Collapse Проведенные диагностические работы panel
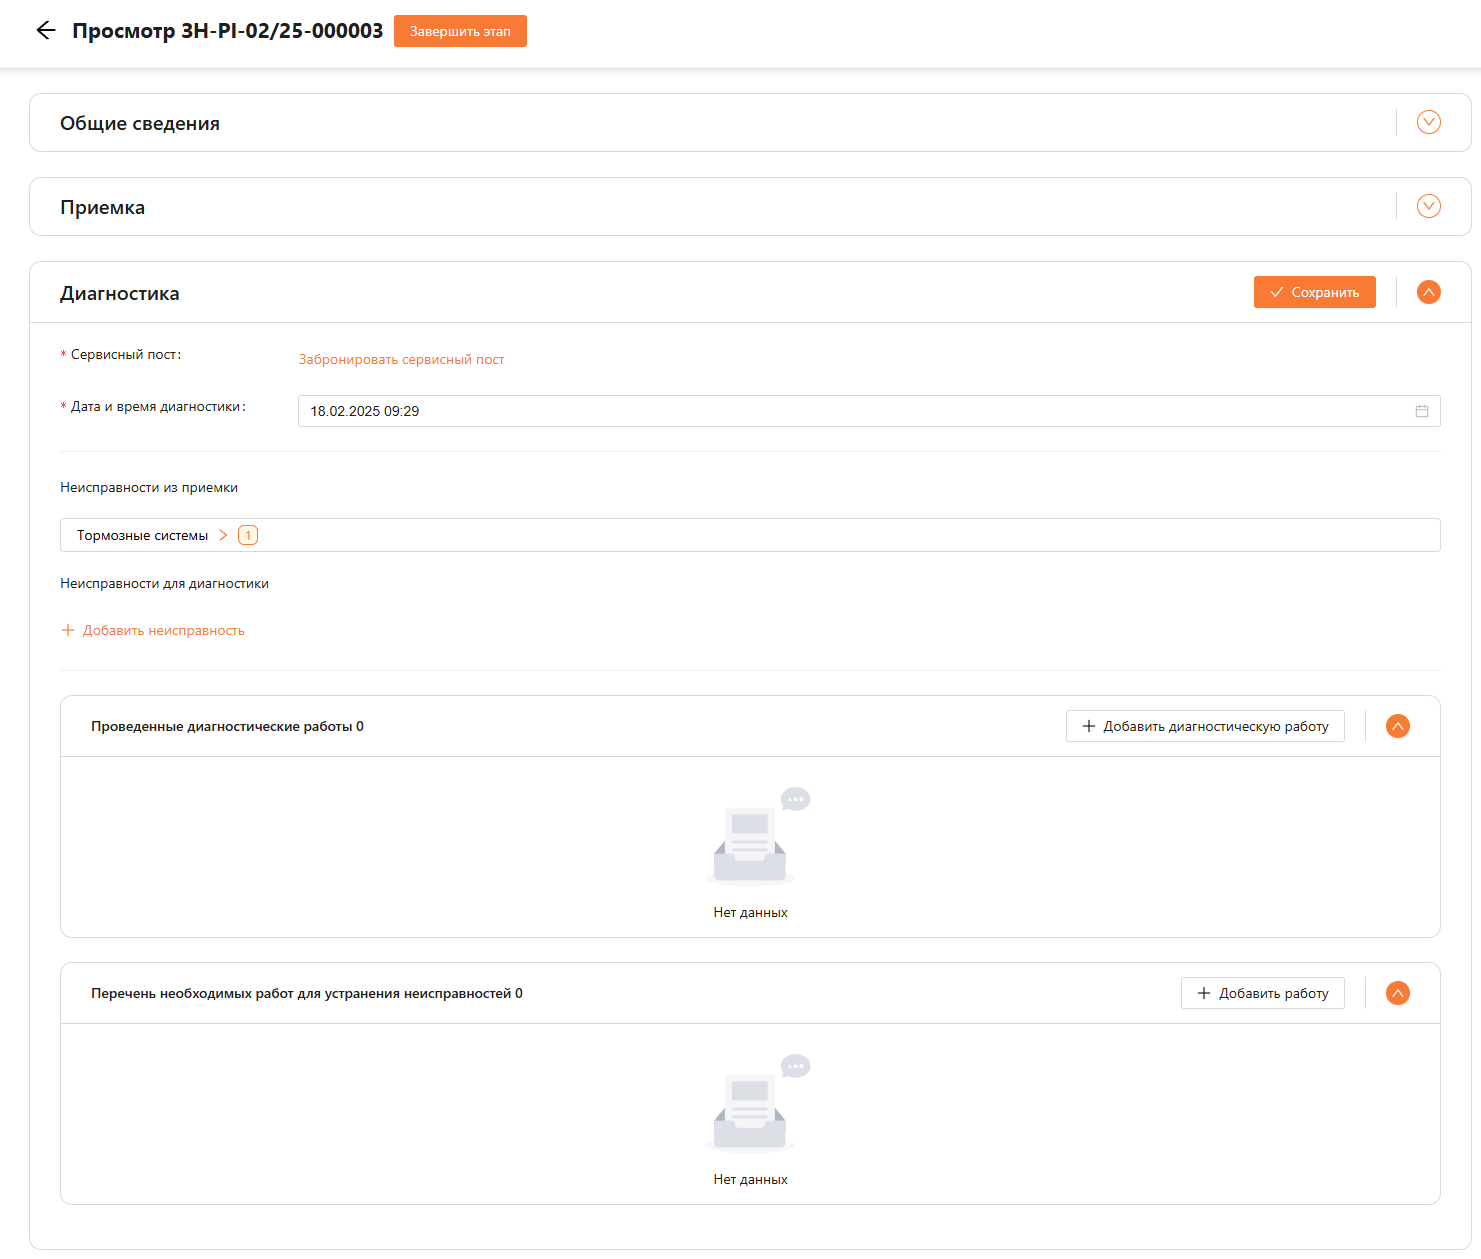1481x1259 pixels. coord(1397,726)
